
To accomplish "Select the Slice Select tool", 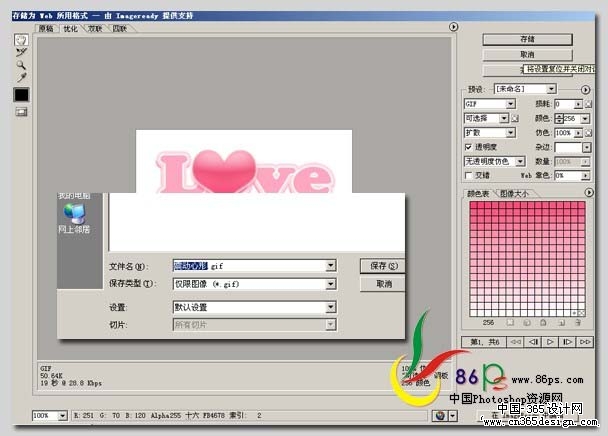I will (x=21, y=52).
